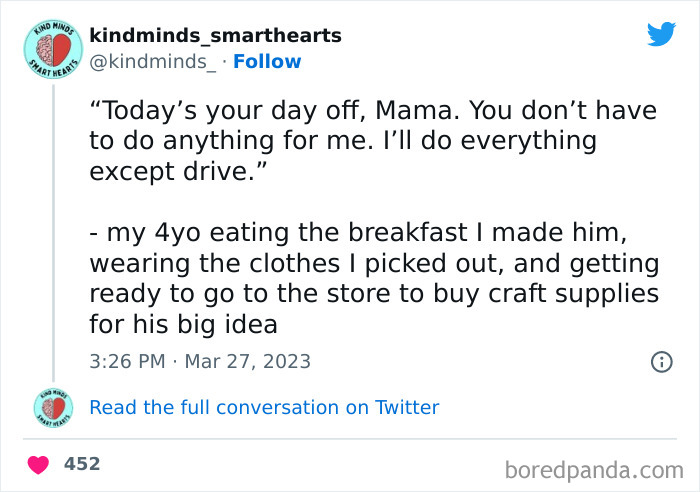Click the "ready to go to the store" line
This screenshot has width=700, height=492.
[374, 295]
